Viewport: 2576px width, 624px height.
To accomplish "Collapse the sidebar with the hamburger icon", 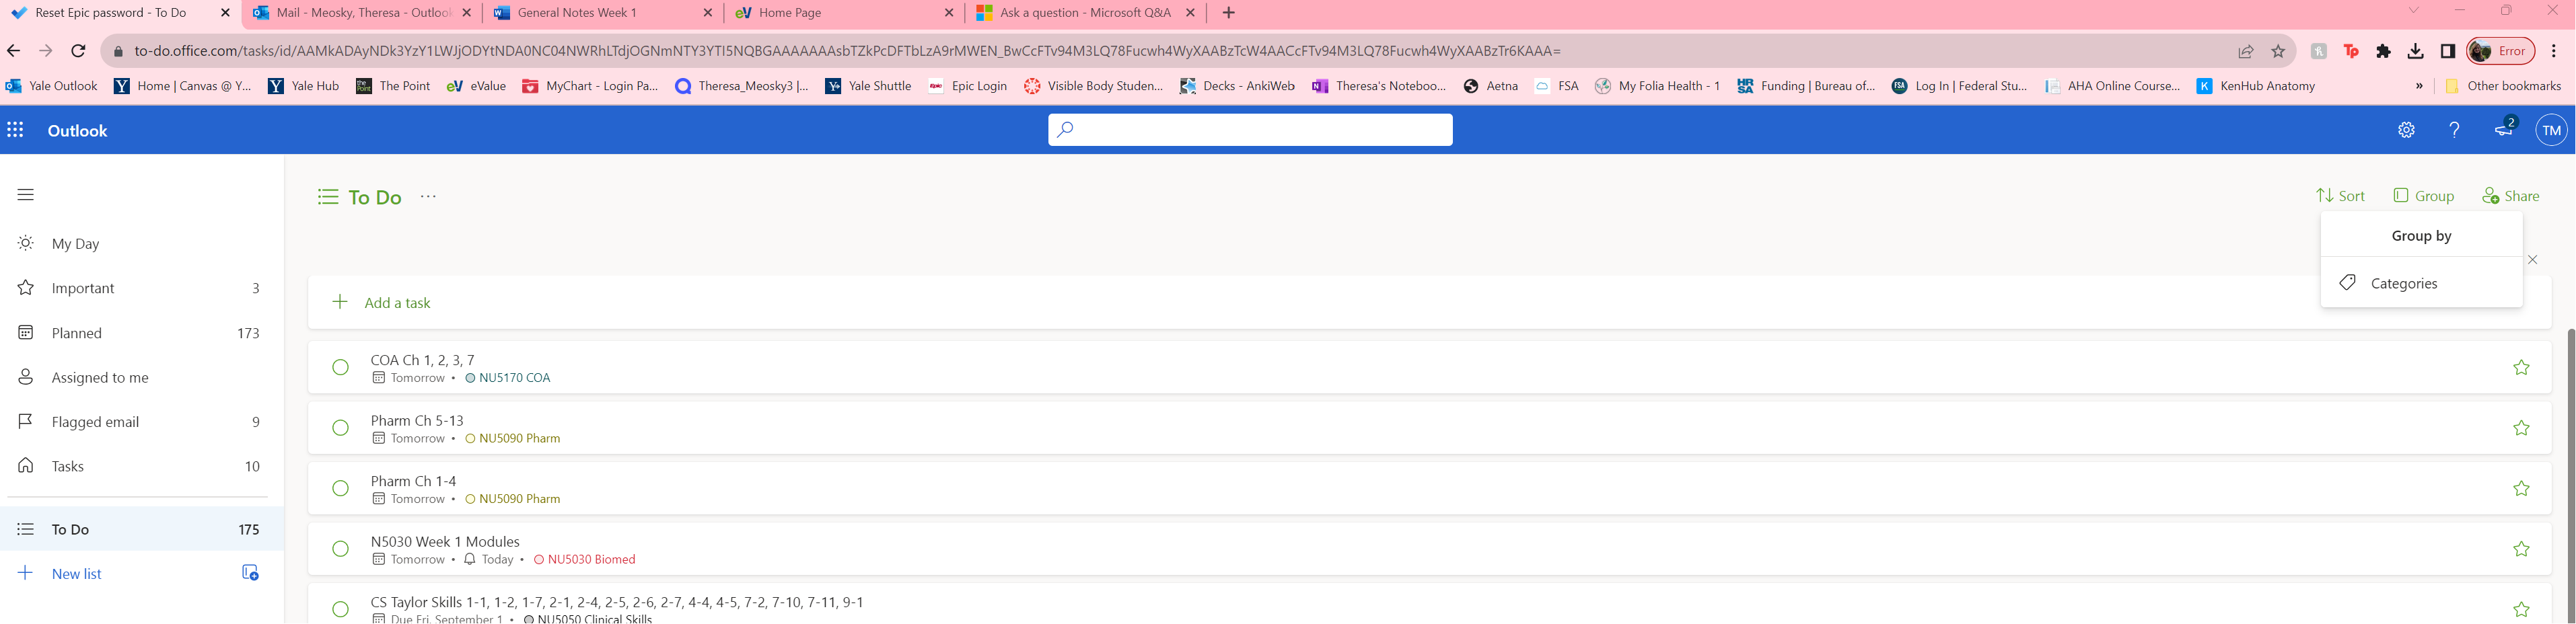I will [x=26, y=195].
